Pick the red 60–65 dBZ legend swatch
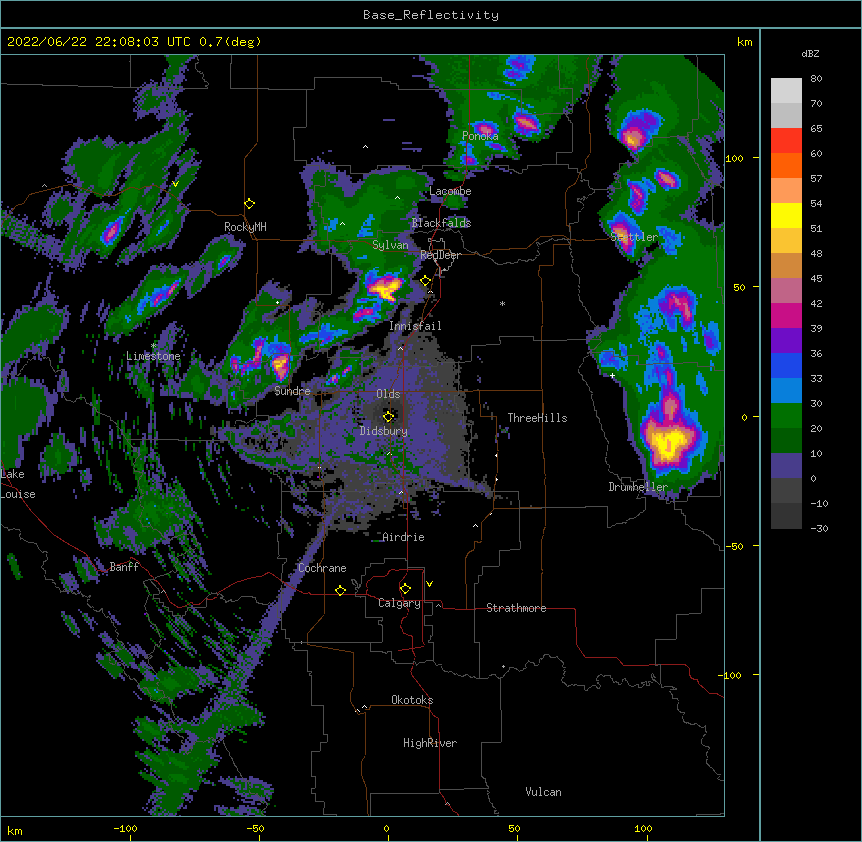 pos(786,141)
